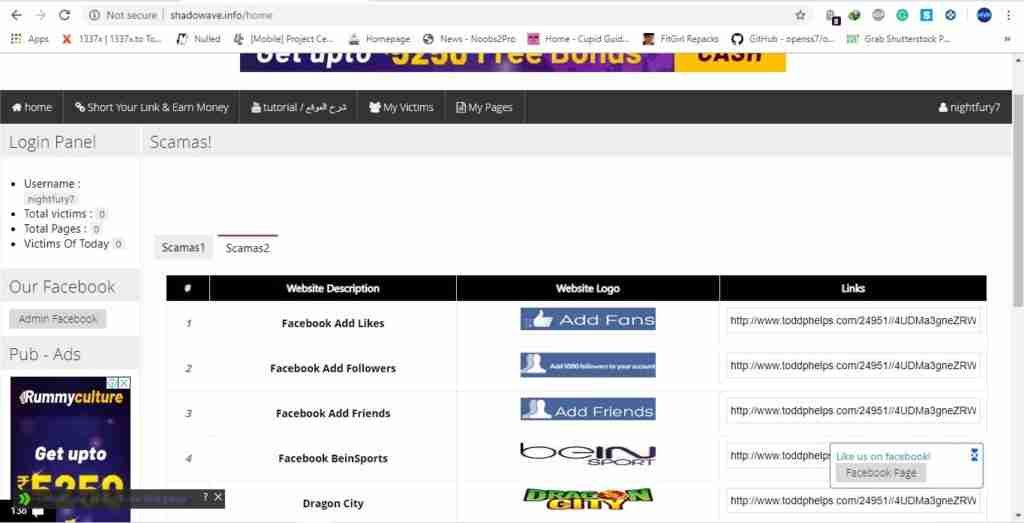This screenshot has width=1024, height=523.
Task: Select the link field for Facebook Add Likes
Action: (853, 321)
